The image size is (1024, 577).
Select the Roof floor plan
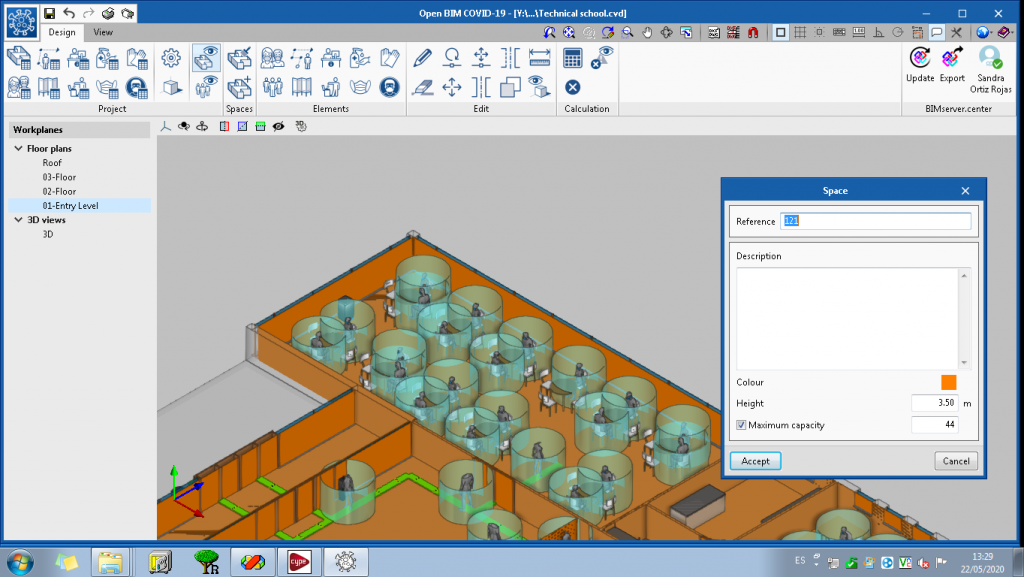coord(52,163)
